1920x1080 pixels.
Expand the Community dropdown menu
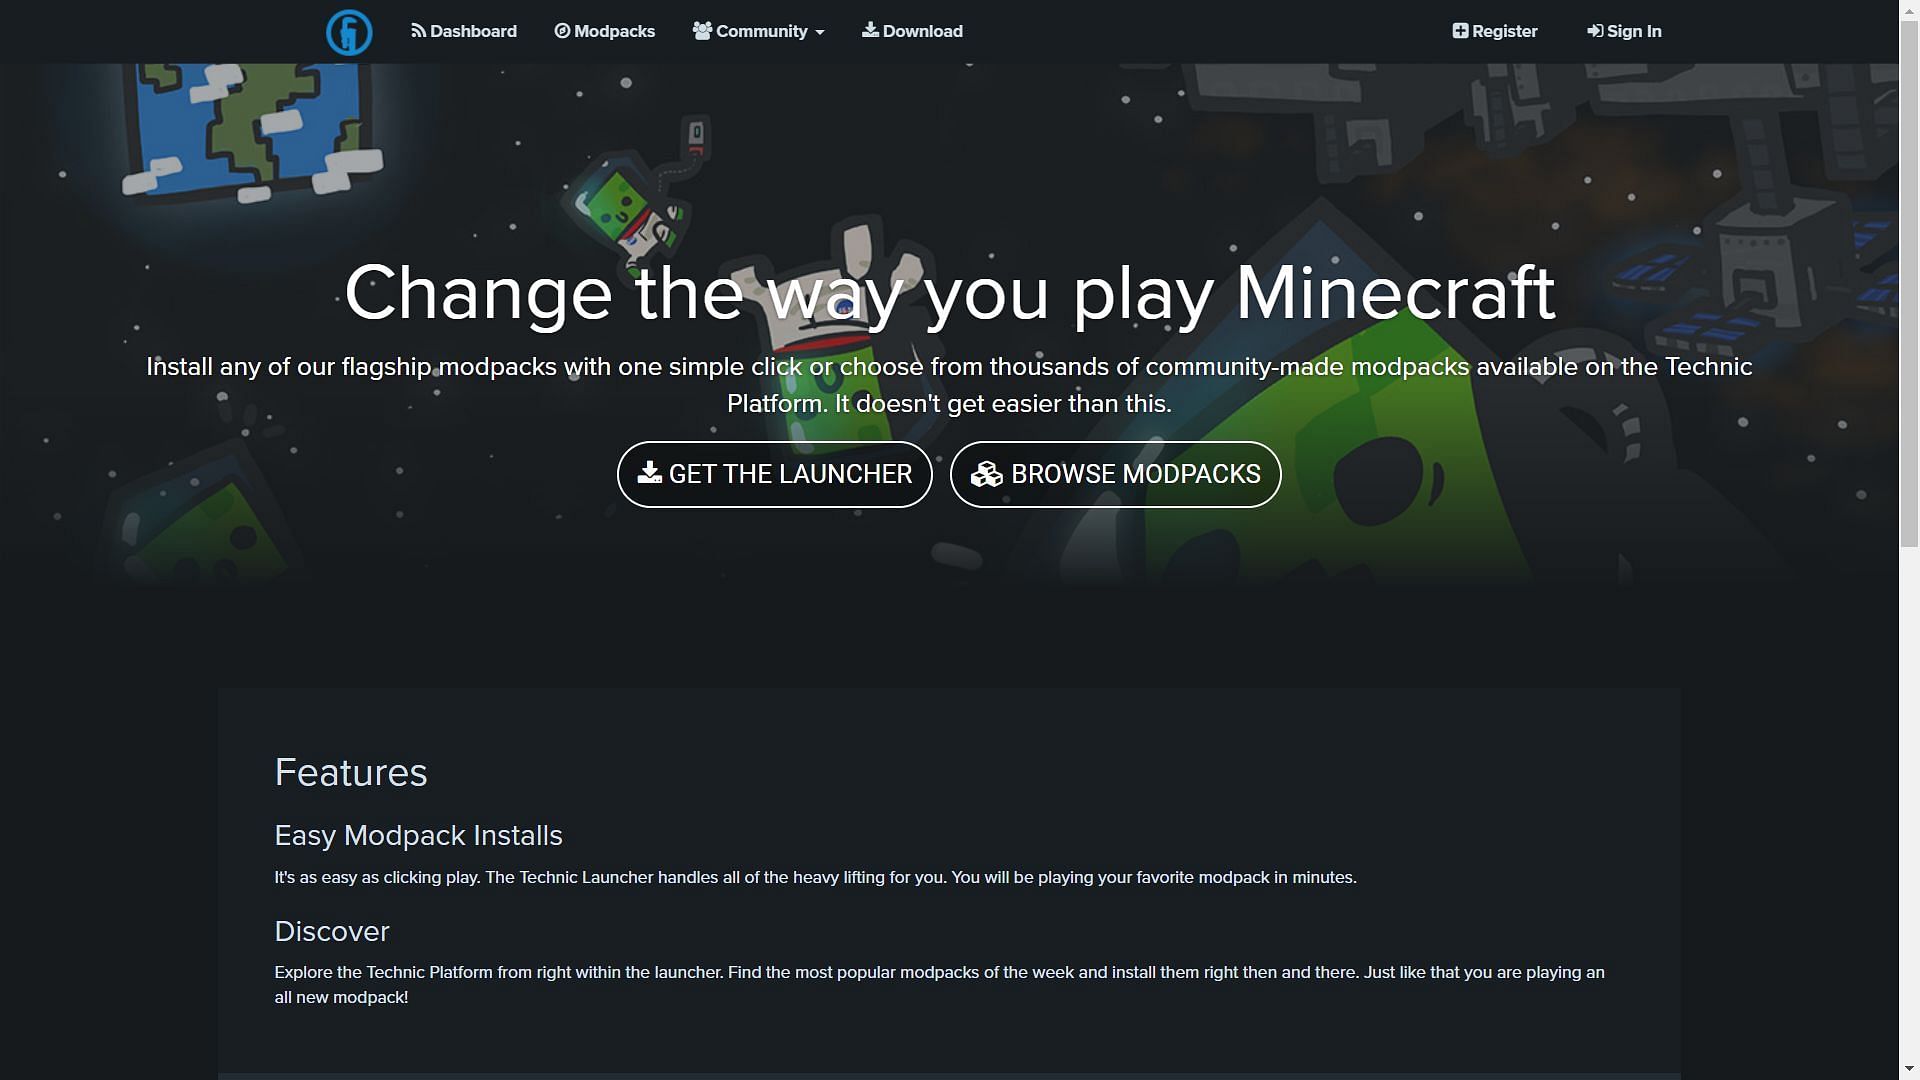pos(760,30)
